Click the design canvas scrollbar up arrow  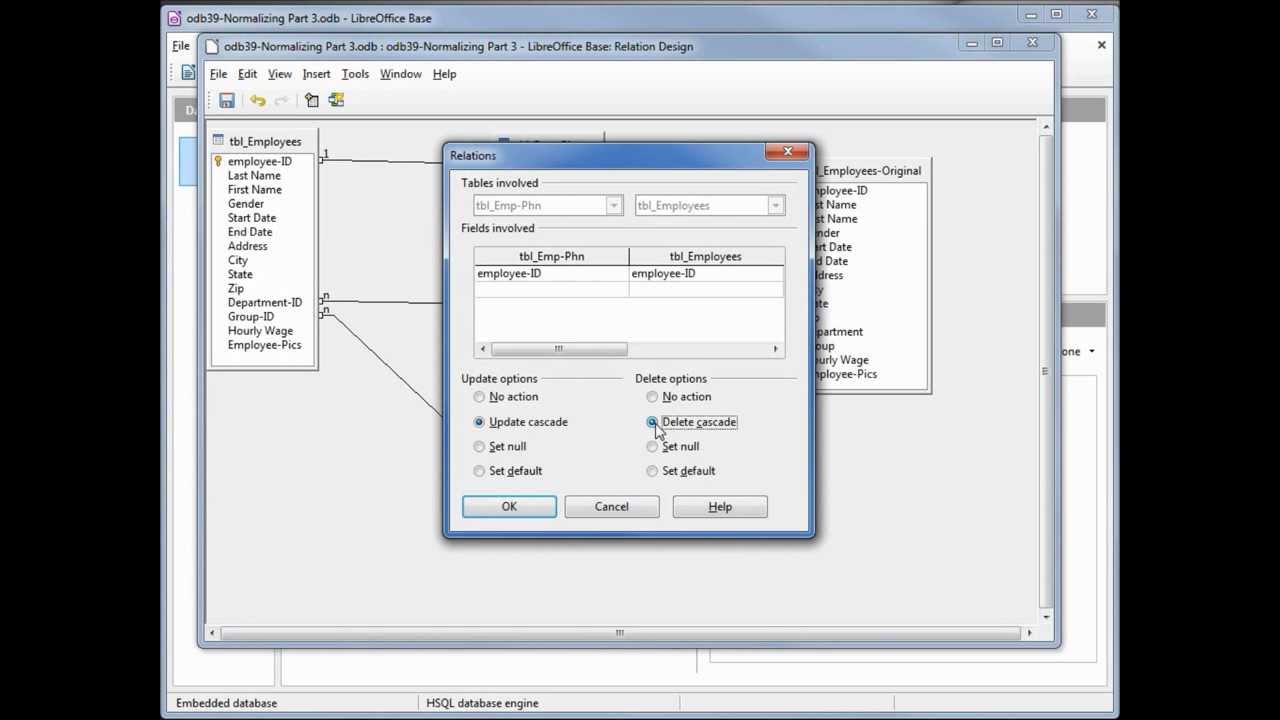click(x=1046, y=128)
